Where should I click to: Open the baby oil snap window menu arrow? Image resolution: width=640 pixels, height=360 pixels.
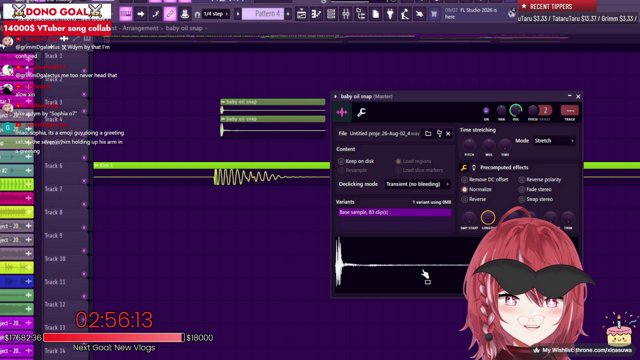click(336, 97)
